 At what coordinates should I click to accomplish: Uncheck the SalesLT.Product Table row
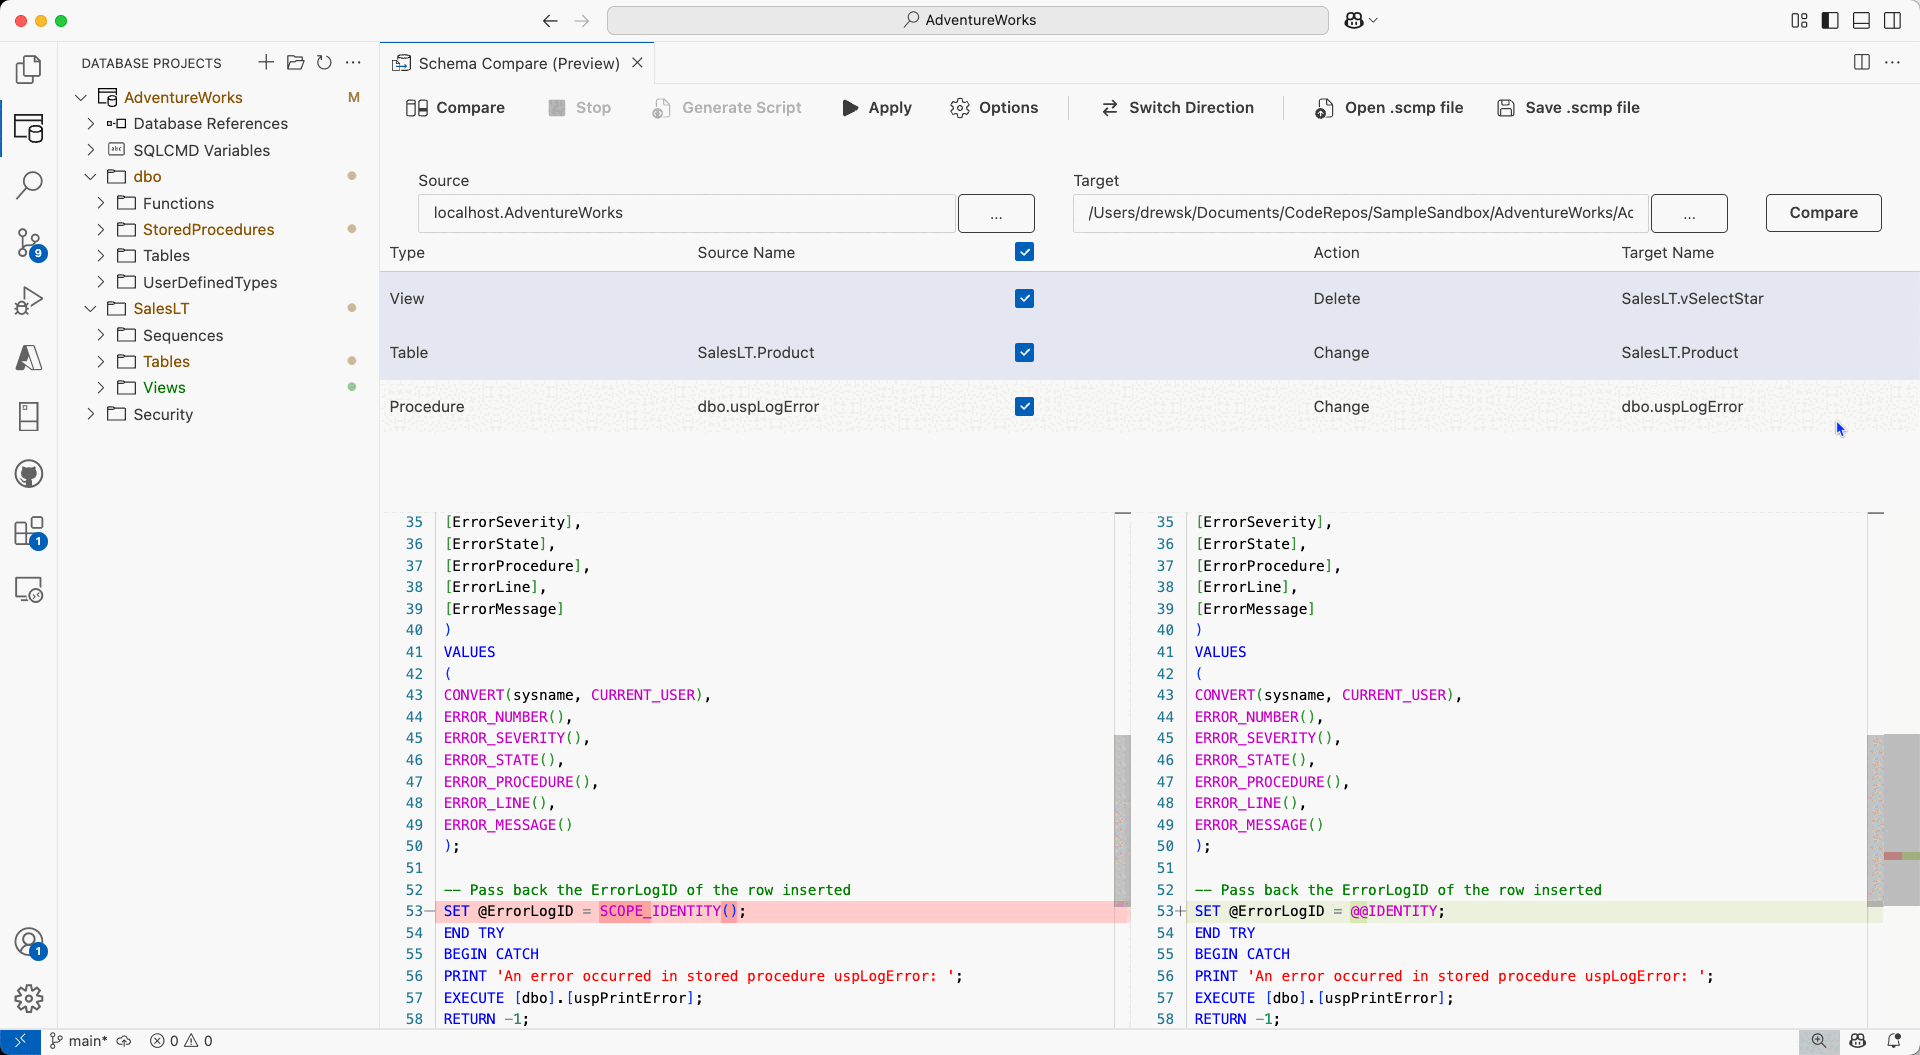click(x=1024, y=352)
